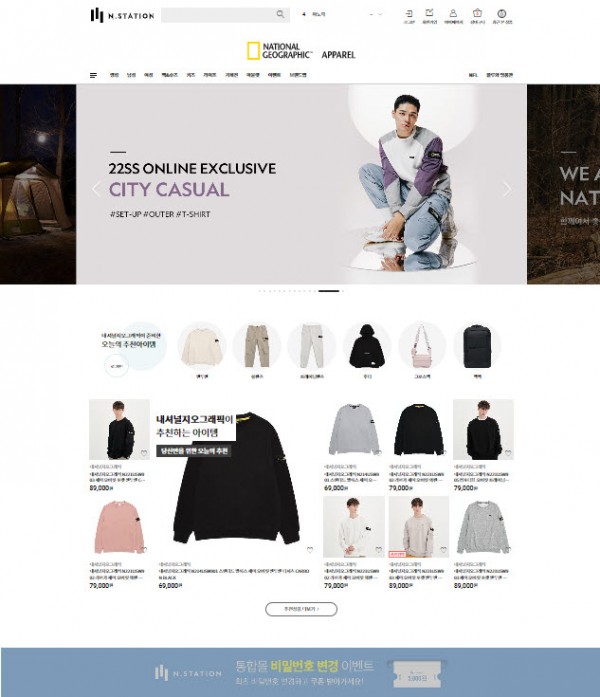Show next banner with right arrow
This screenshot has width=600, height=697.
click(x=506, y=189)
